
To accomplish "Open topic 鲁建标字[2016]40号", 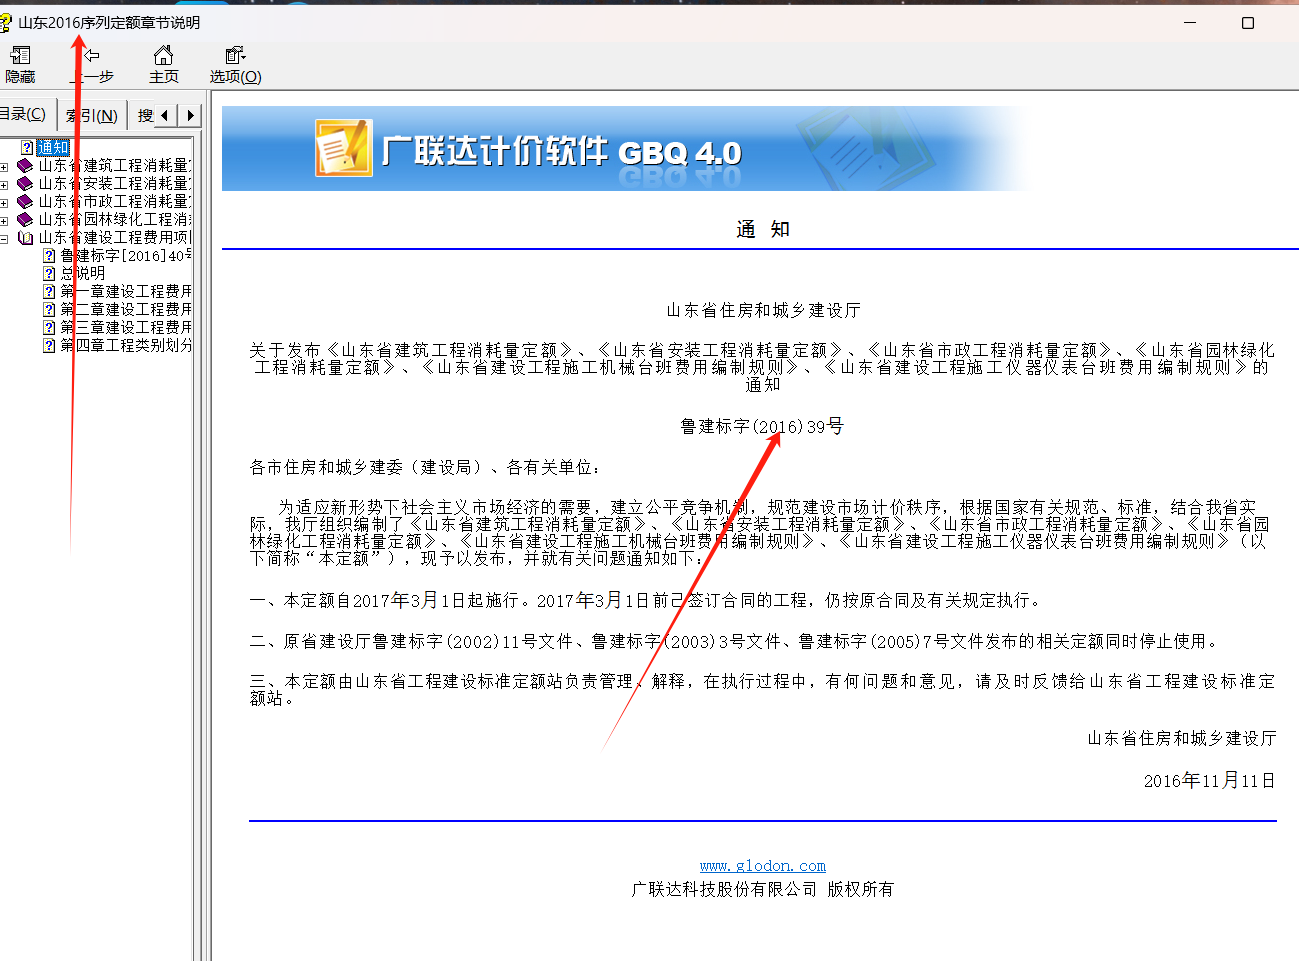I will point(125,256).
